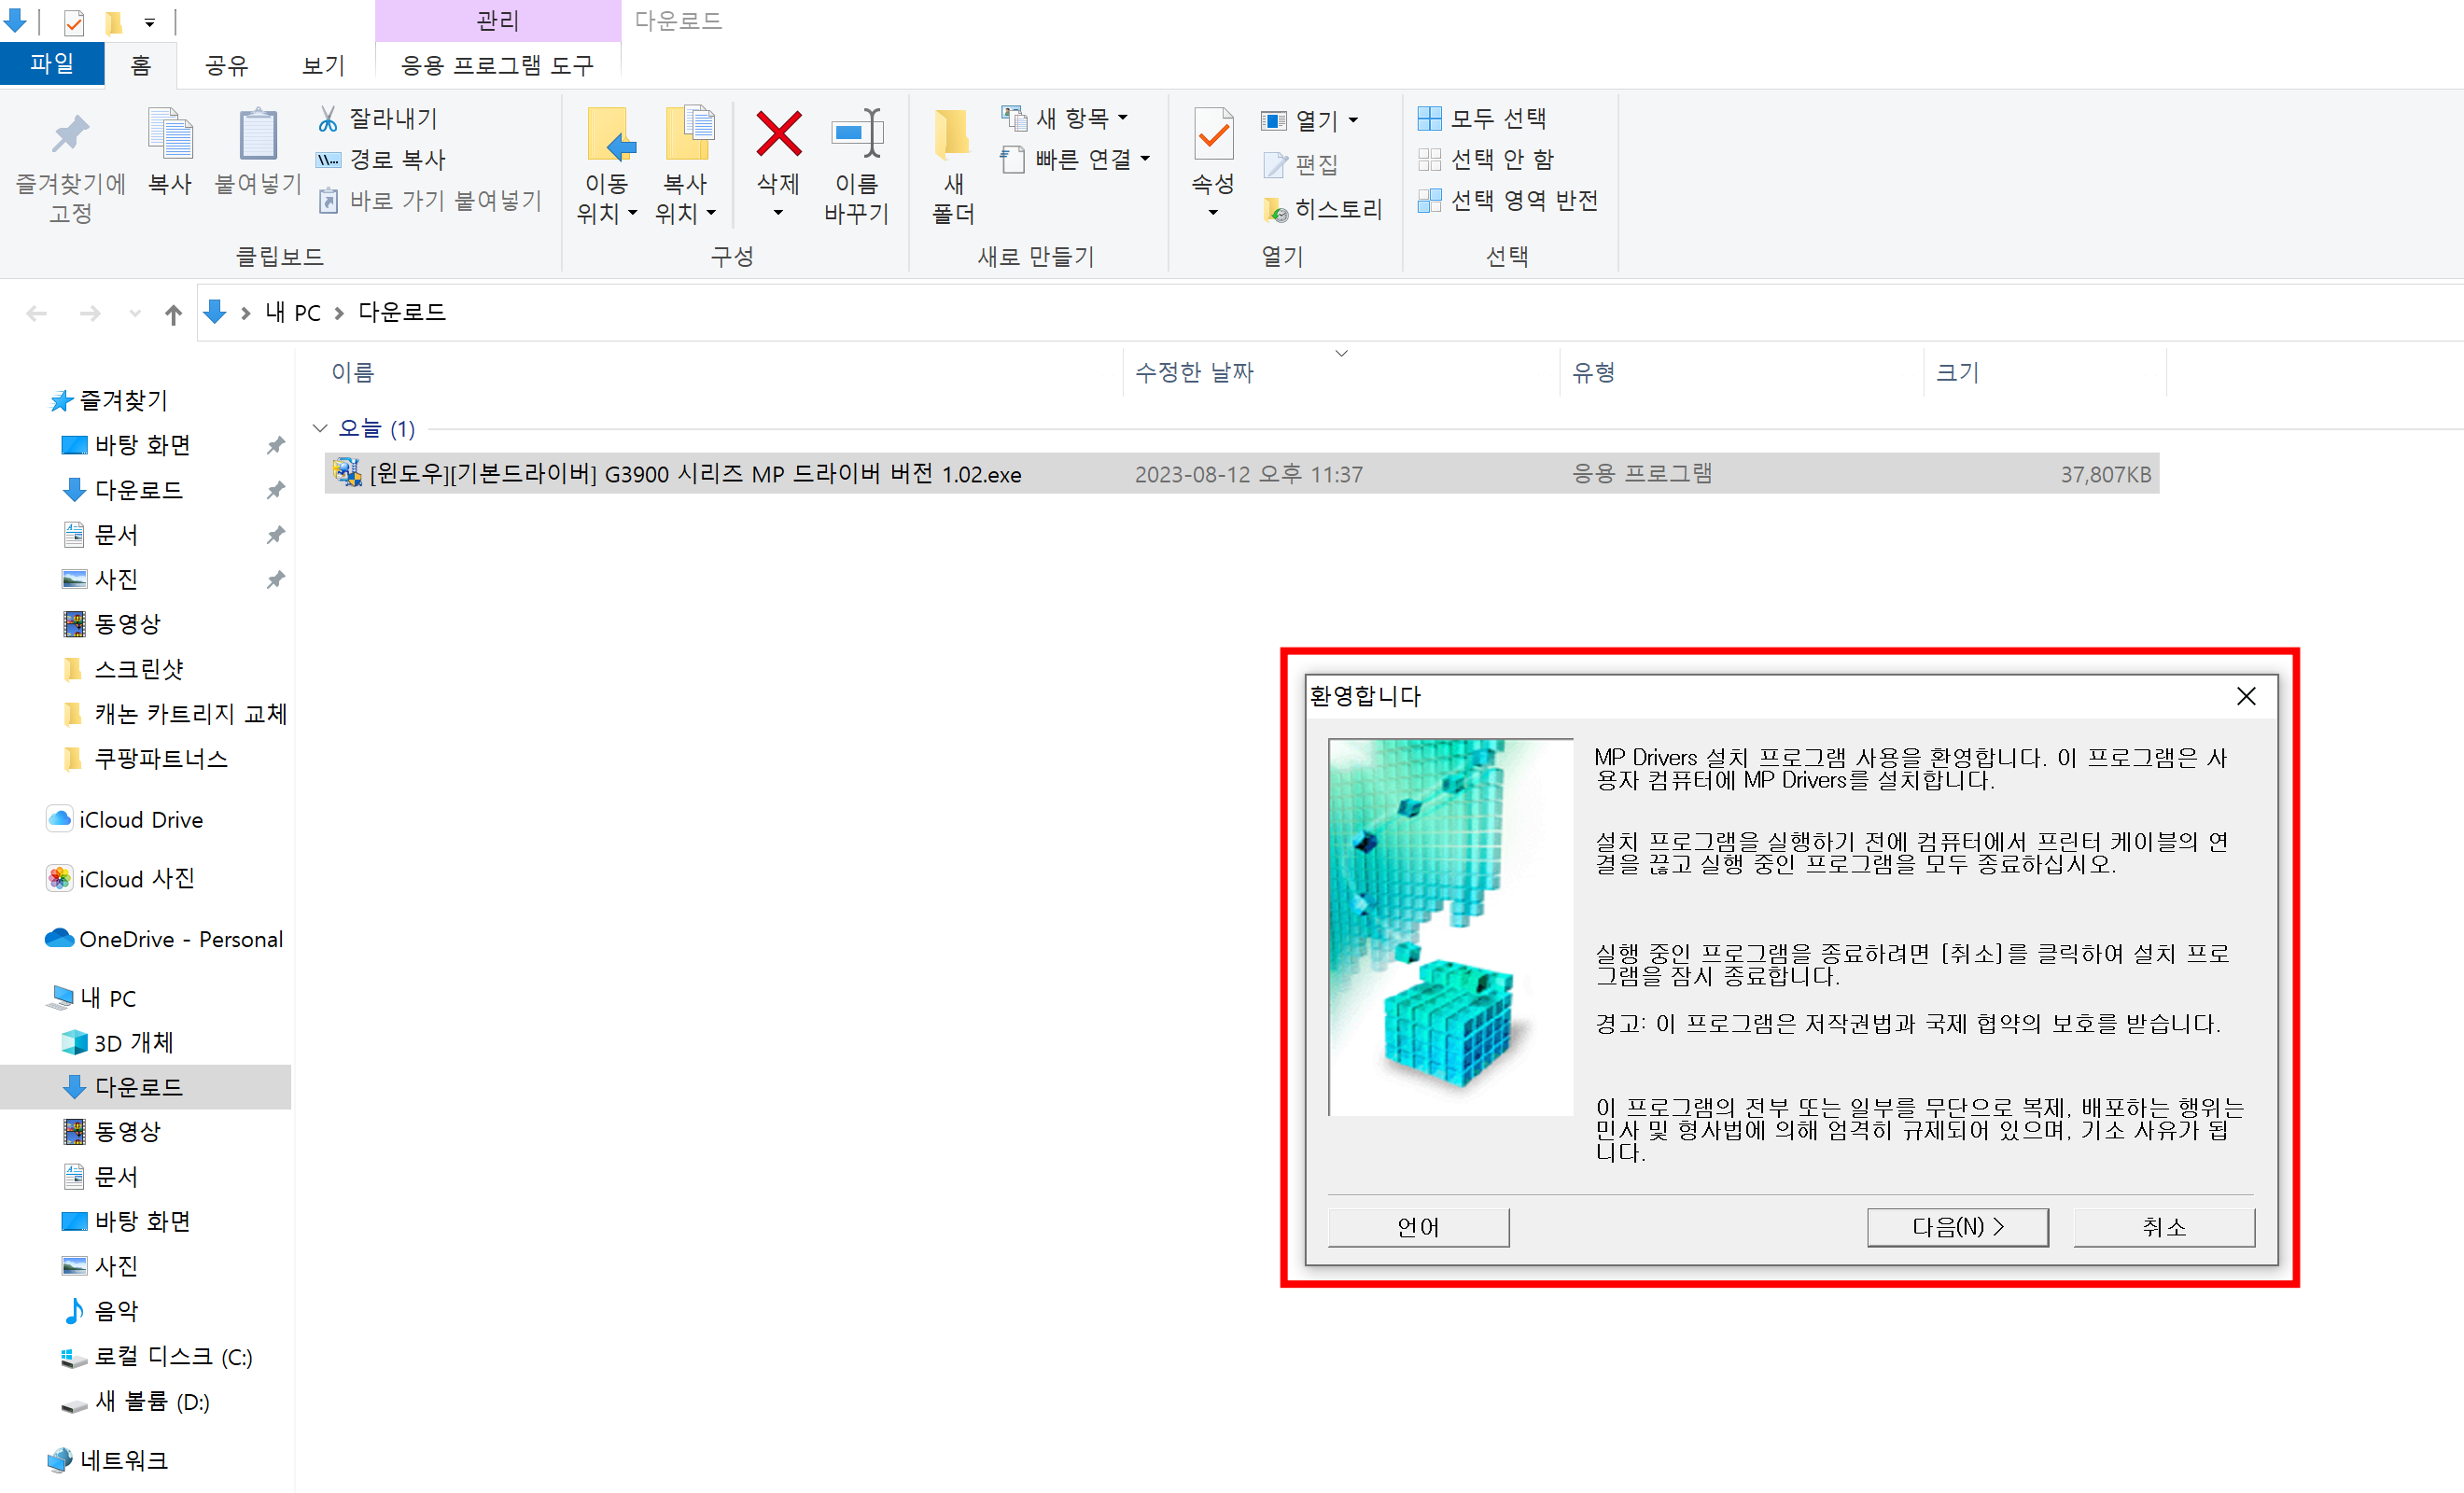Switch to the View (보기) ribbon tab
Viewport: 2464px width, 1493px height.
tap(323, 66)
